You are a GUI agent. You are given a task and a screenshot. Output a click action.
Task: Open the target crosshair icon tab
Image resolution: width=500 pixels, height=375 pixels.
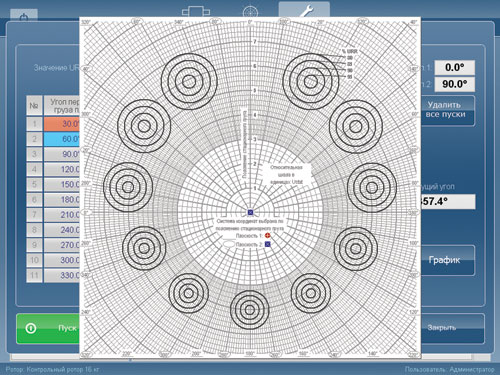(x=250, y=12)
